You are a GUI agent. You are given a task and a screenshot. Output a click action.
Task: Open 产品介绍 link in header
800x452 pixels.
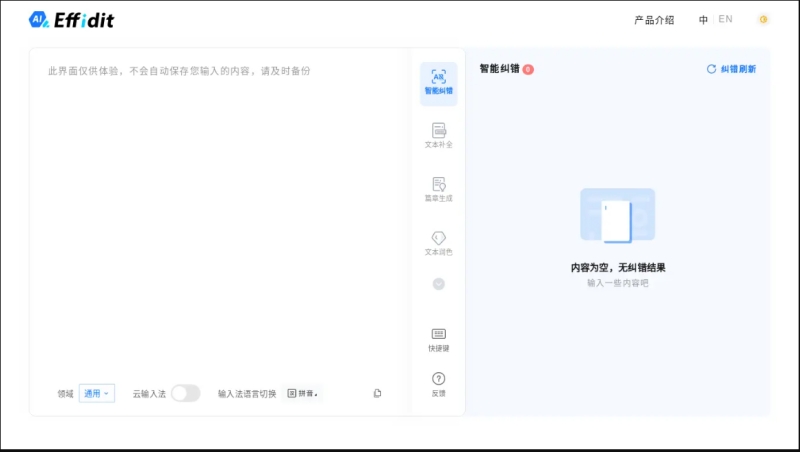[x=654, y=20]
